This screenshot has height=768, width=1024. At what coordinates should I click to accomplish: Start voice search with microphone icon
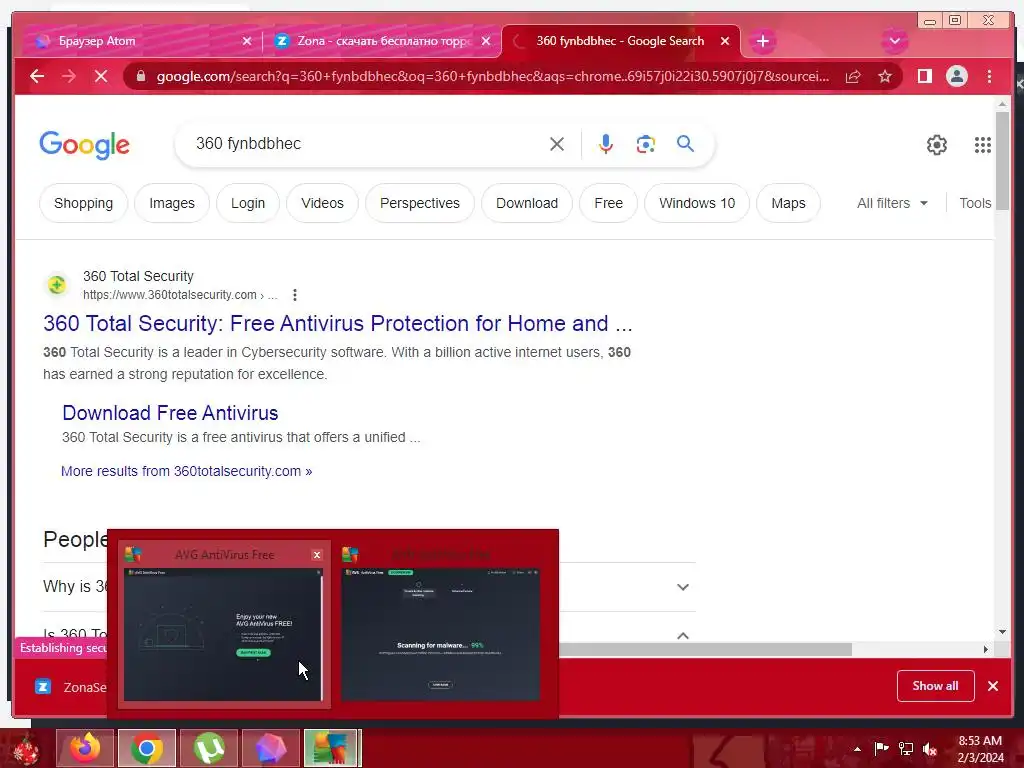605,144
